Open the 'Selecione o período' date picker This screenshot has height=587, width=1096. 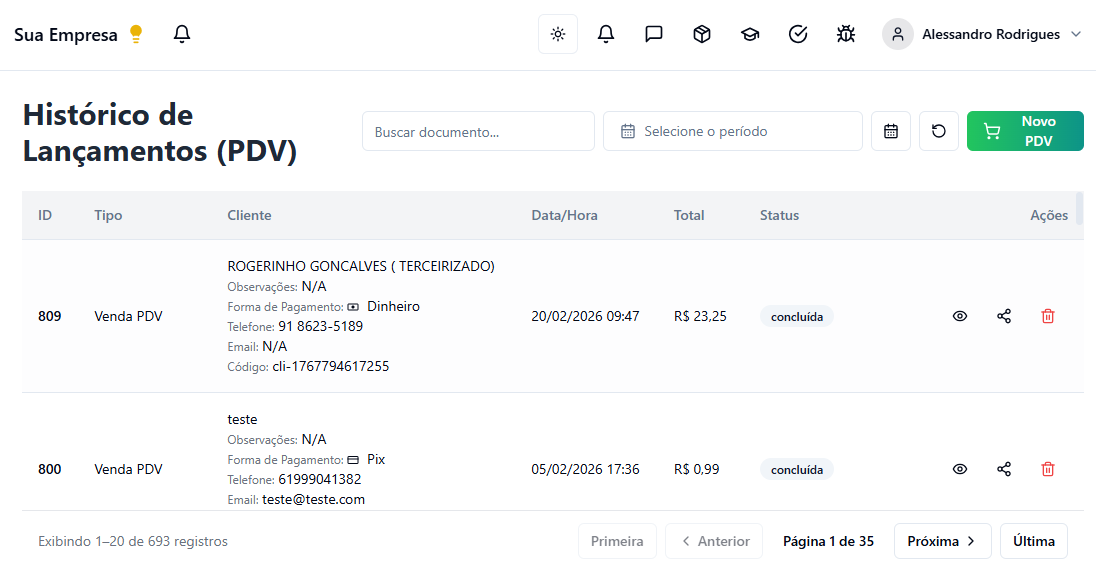coord(732,131)
